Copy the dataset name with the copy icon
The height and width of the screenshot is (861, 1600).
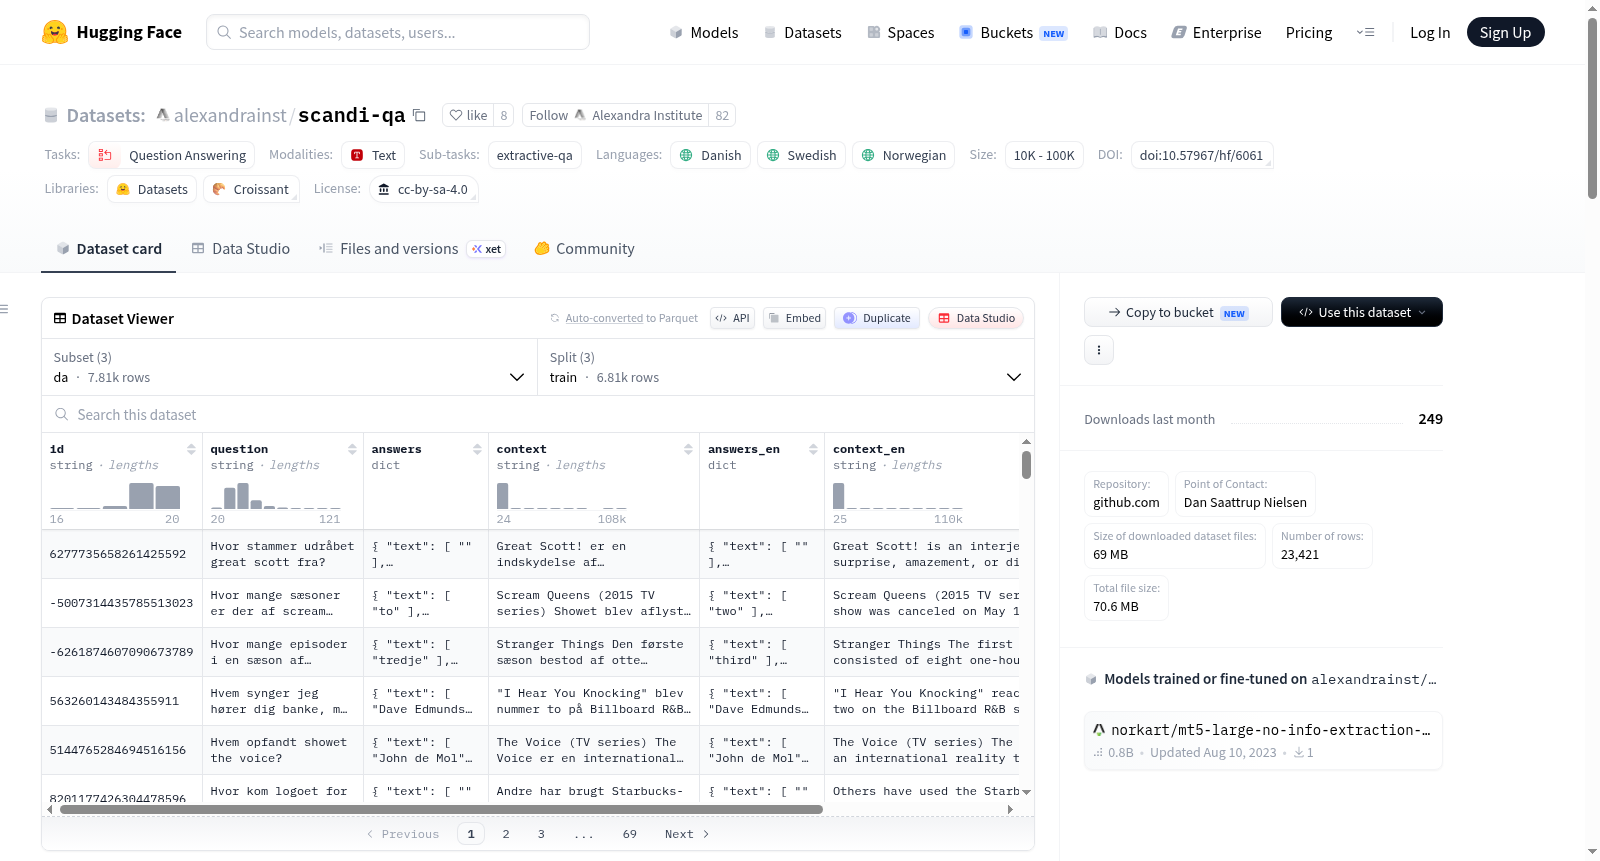[420, 115]
